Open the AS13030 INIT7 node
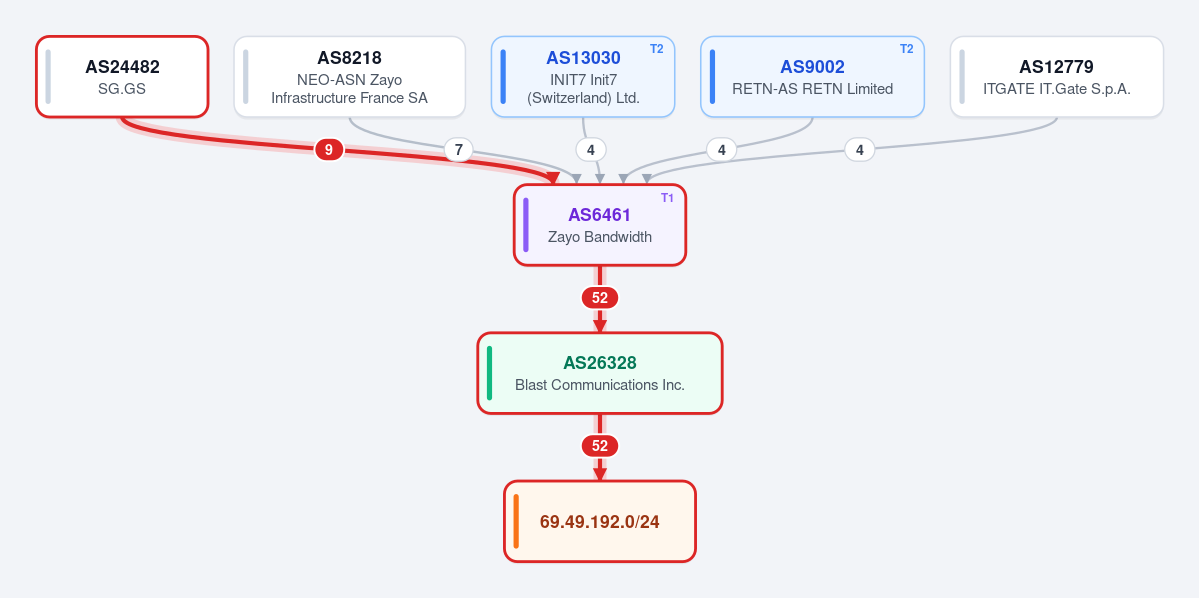 pos(583,76)
